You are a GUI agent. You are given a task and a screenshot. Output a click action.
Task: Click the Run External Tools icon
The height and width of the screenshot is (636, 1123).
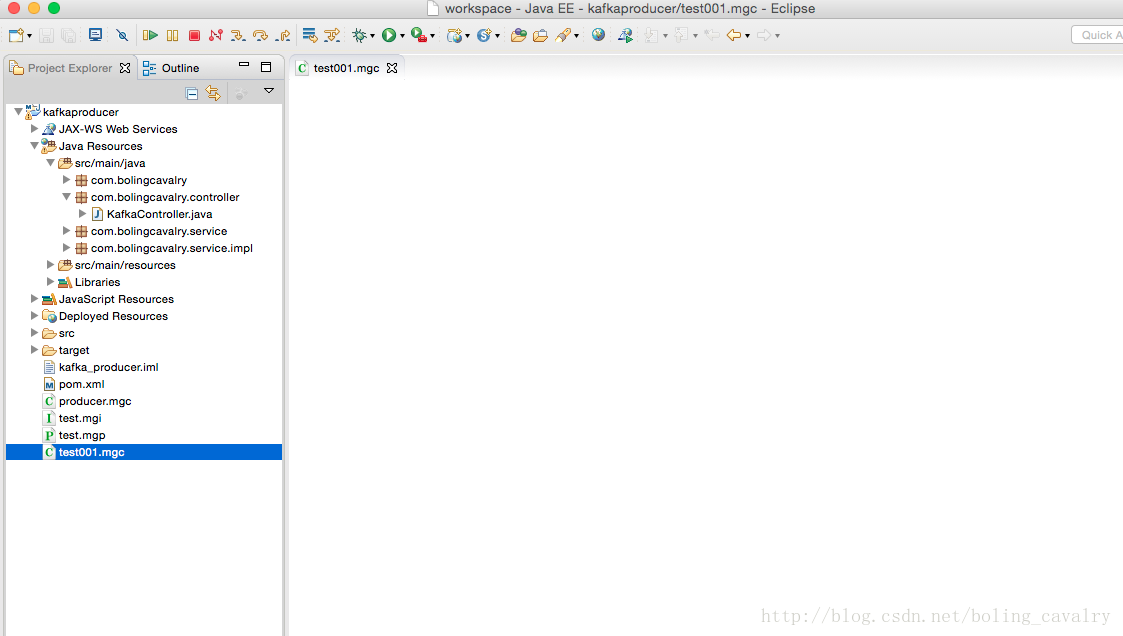(x=420, y=35)
